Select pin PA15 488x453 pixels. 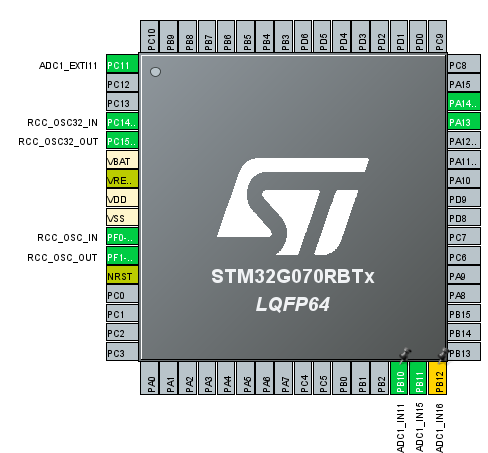[x=464, y=84]
